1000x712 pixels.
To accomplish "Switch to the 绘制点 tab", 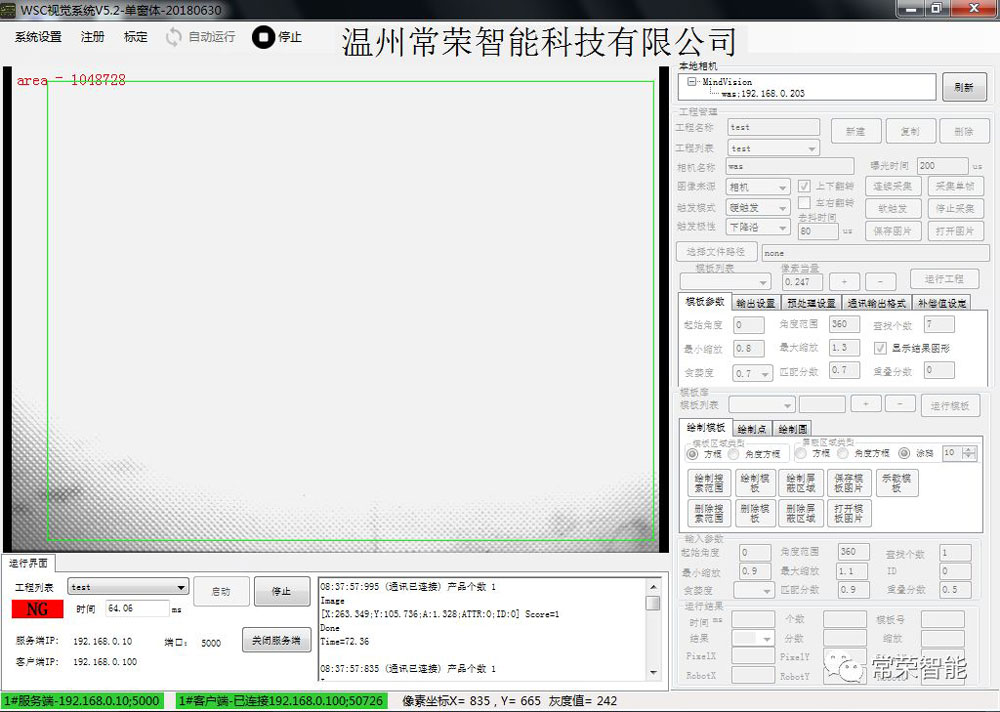I will [751, 429].
